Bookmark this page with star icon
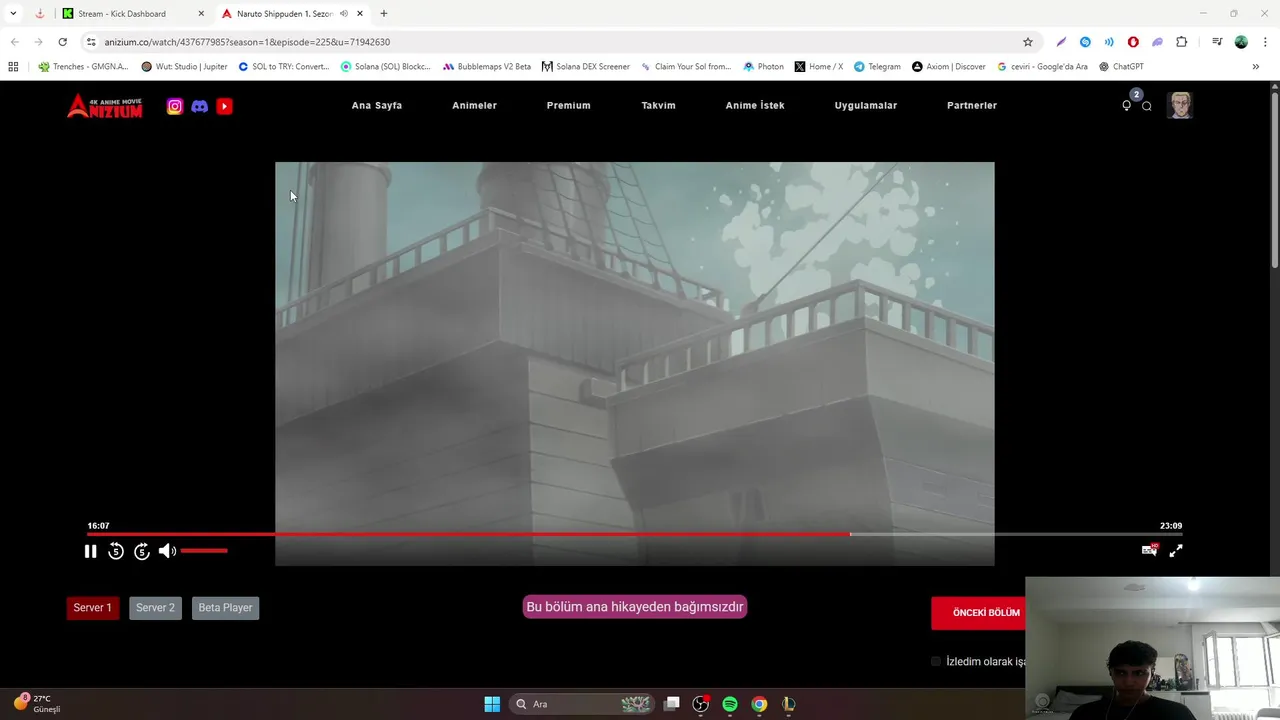 [1027, 42]
